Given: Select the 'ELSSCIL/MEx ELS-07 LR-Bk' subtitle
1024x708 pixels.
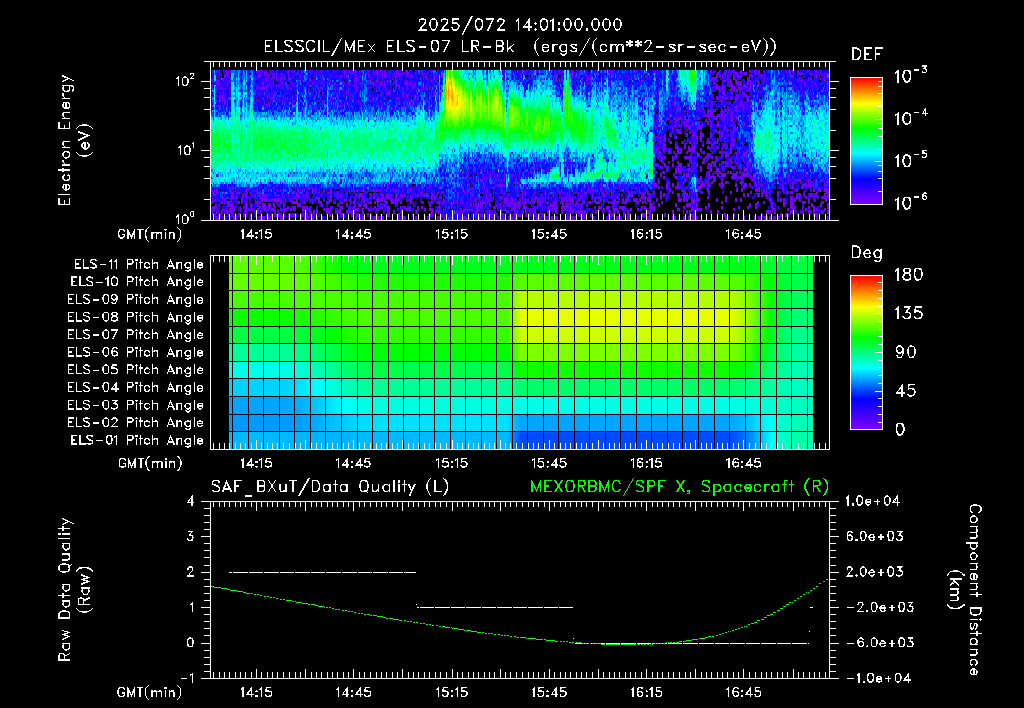Looking at the screenshot, I should pyautogui.click(x=389, y=47).
